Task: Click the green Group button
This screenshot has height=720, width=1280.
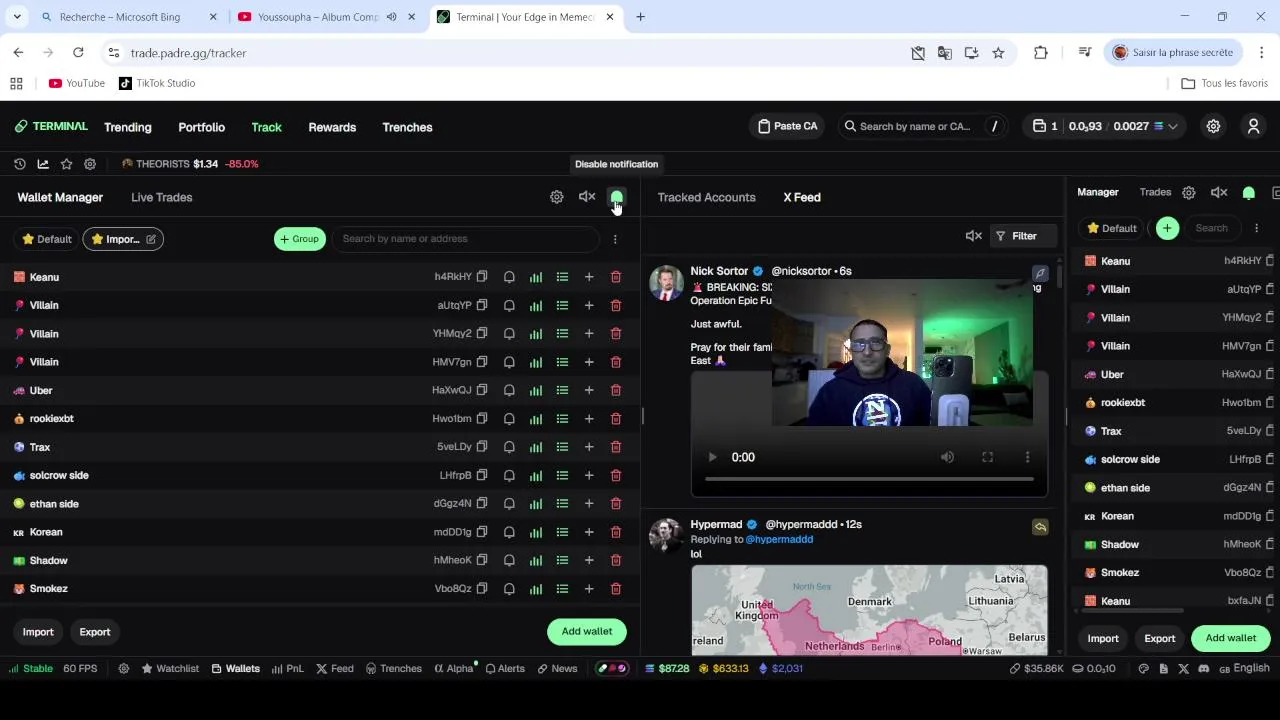Action: pos(300,239)
